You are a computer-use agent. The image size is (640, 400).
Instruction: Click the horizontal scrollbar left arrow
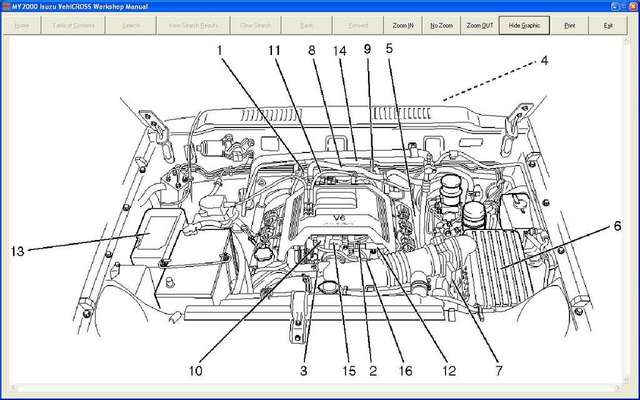coord(13,387)
